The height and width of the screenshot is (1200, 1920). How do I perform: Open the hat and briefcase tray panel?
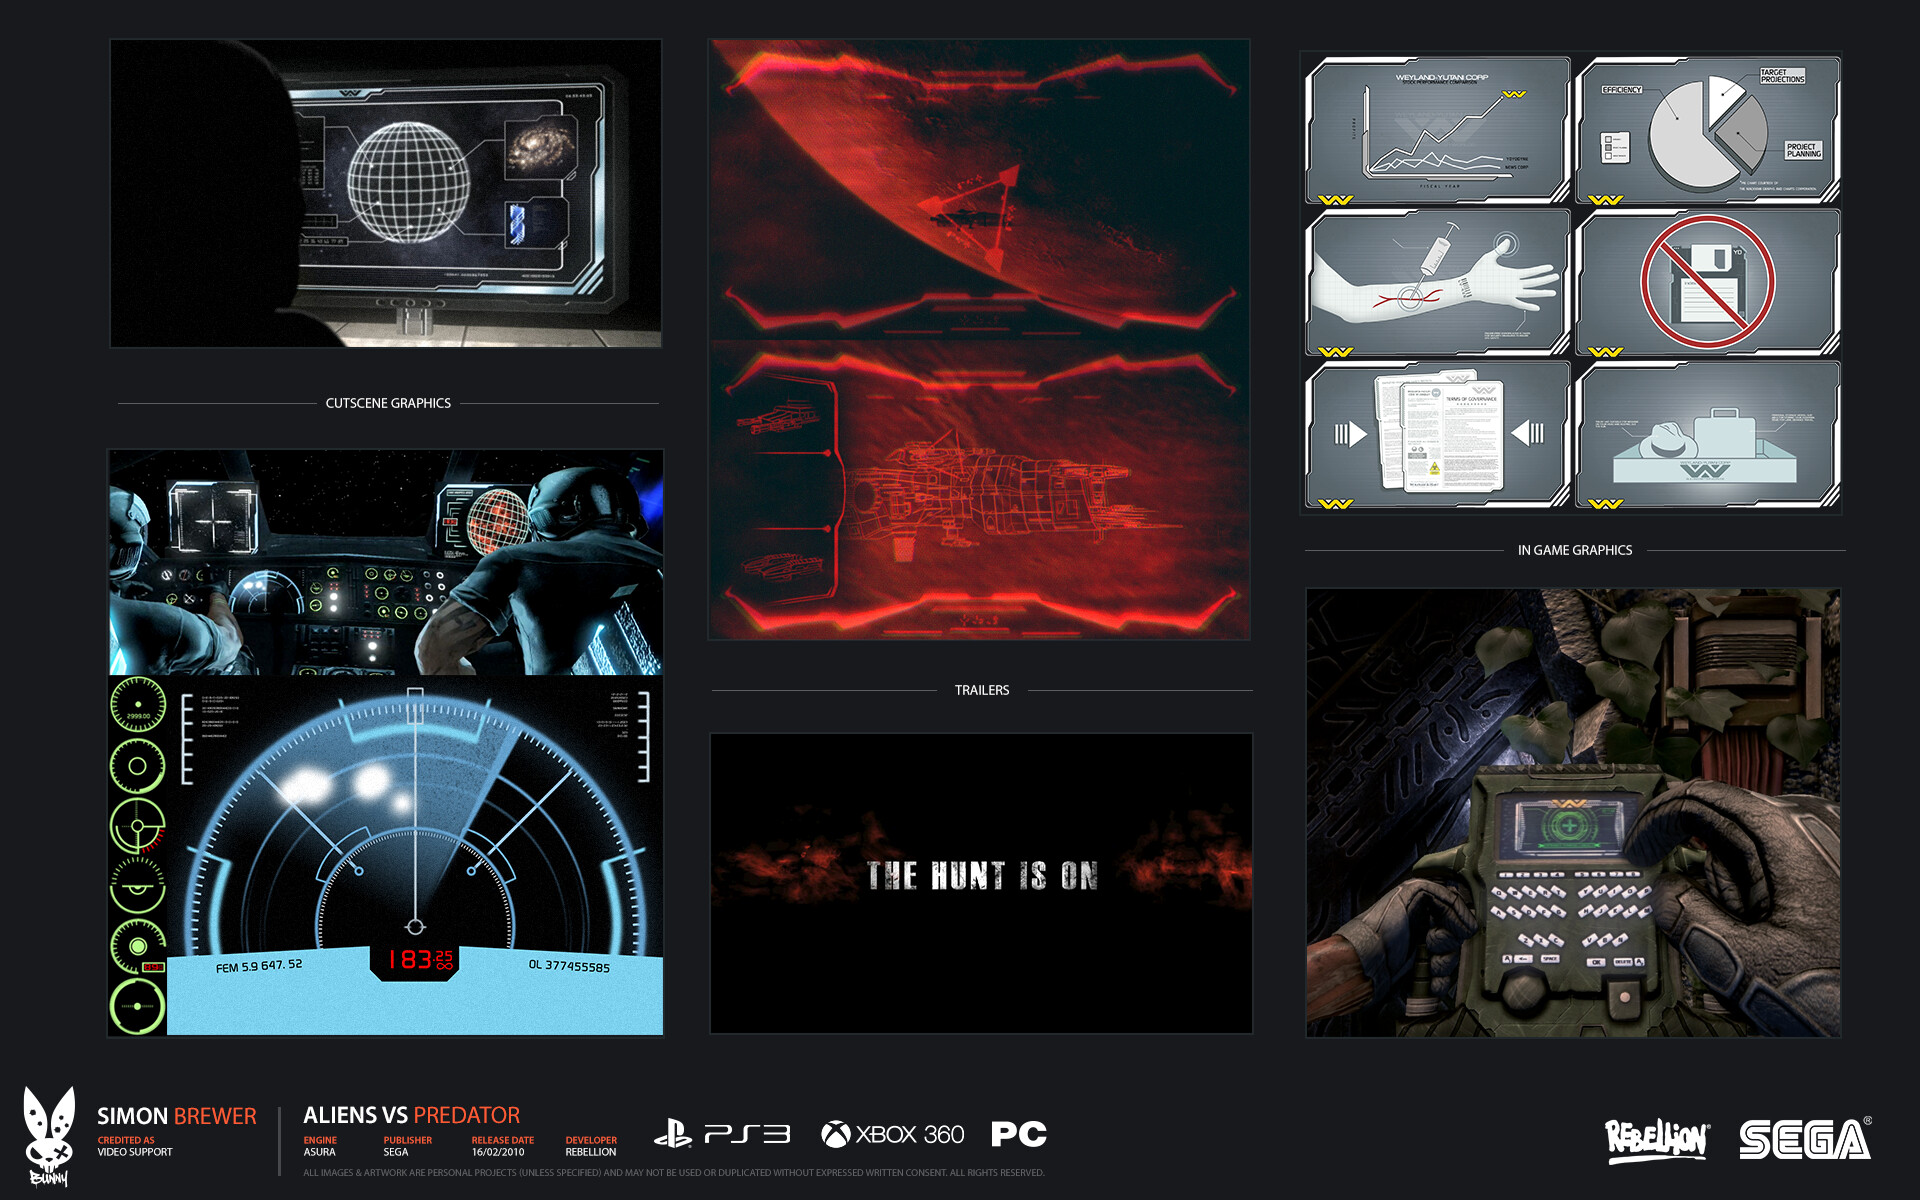tap(1708, 435)
